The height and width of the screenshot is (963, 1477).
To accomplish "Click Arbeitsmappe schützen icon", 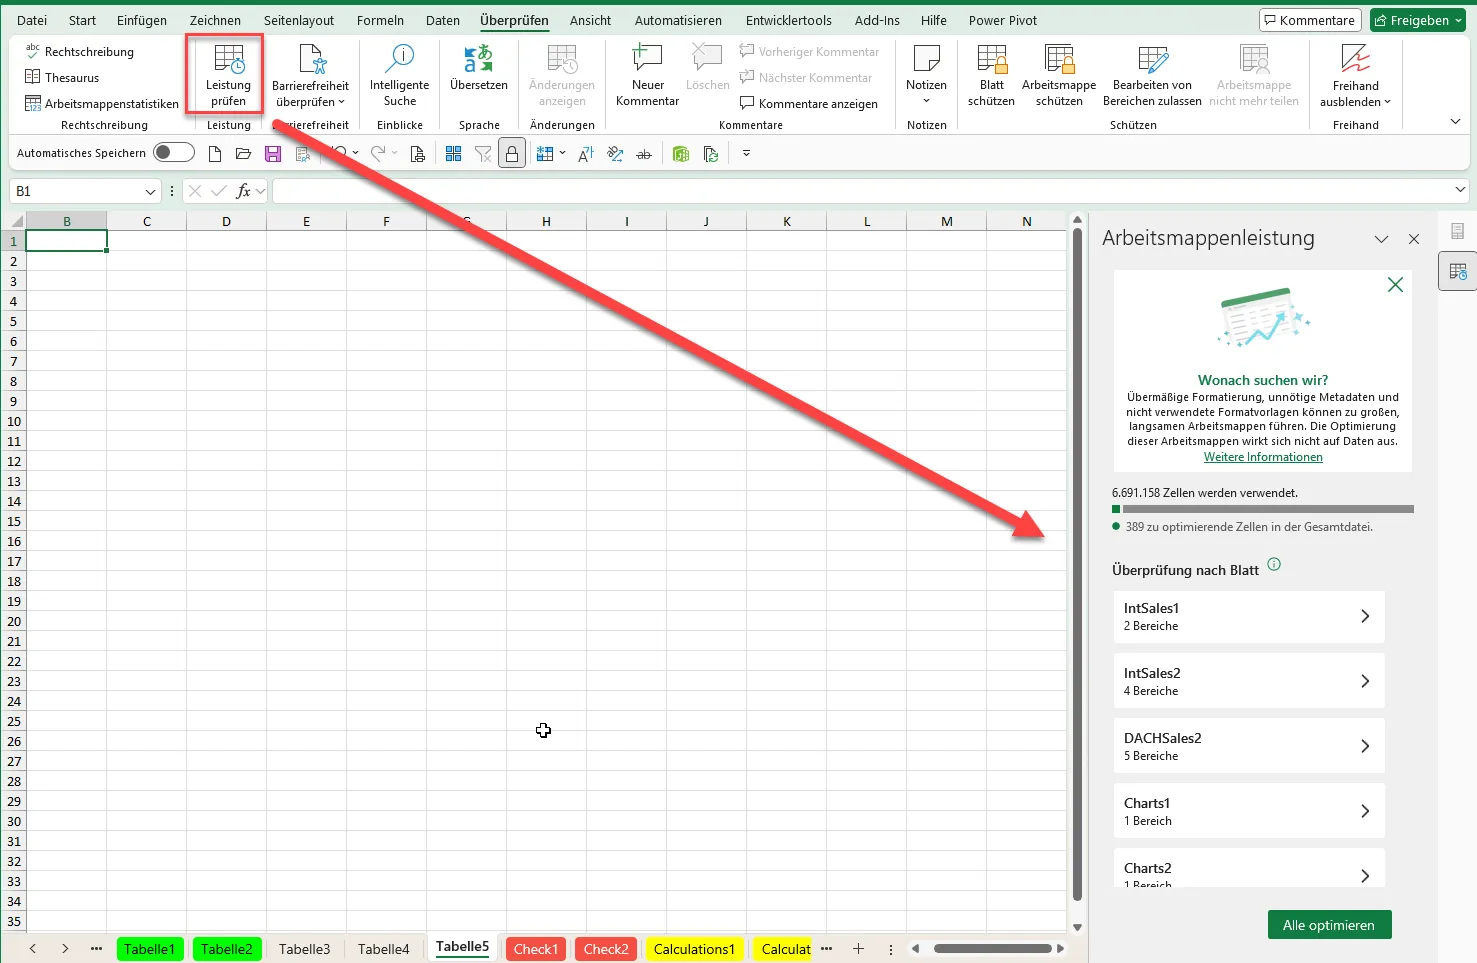I will [x=1059, y=62].
